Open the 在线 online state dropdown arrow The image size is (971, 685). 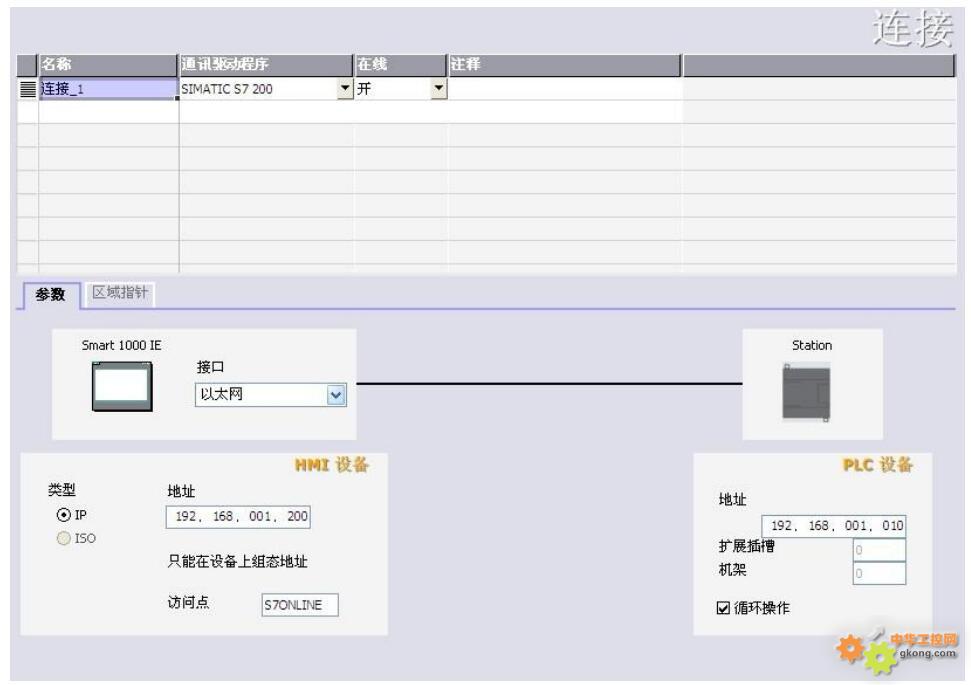(x=438, y=89)
